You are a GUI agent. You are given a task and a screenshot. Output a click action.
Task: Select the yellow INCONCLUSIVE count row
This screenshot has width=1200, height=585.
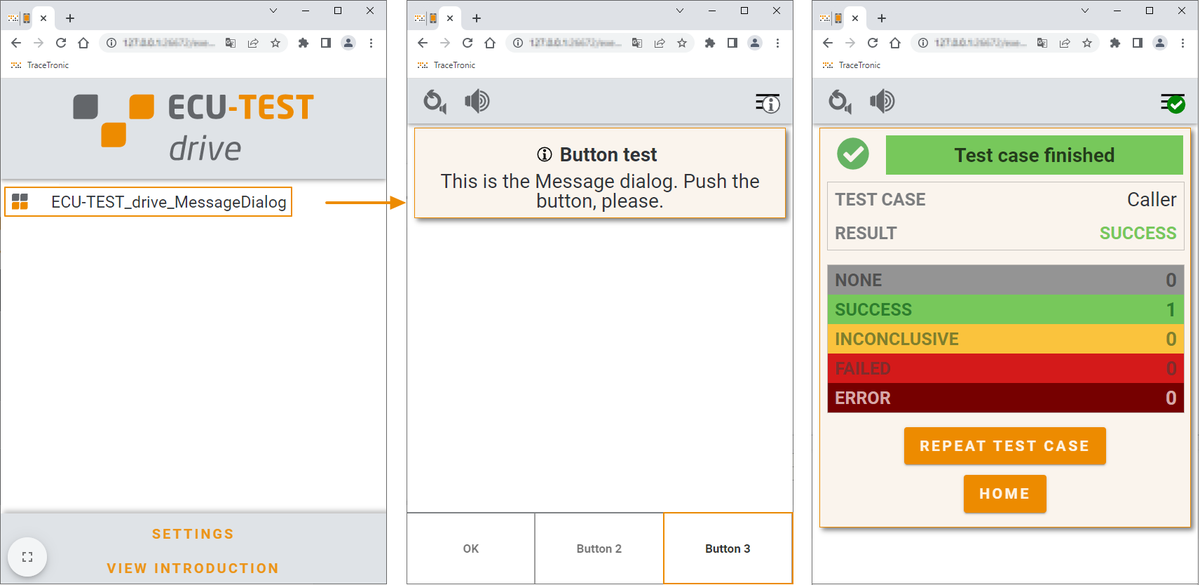click(1006, 339)
